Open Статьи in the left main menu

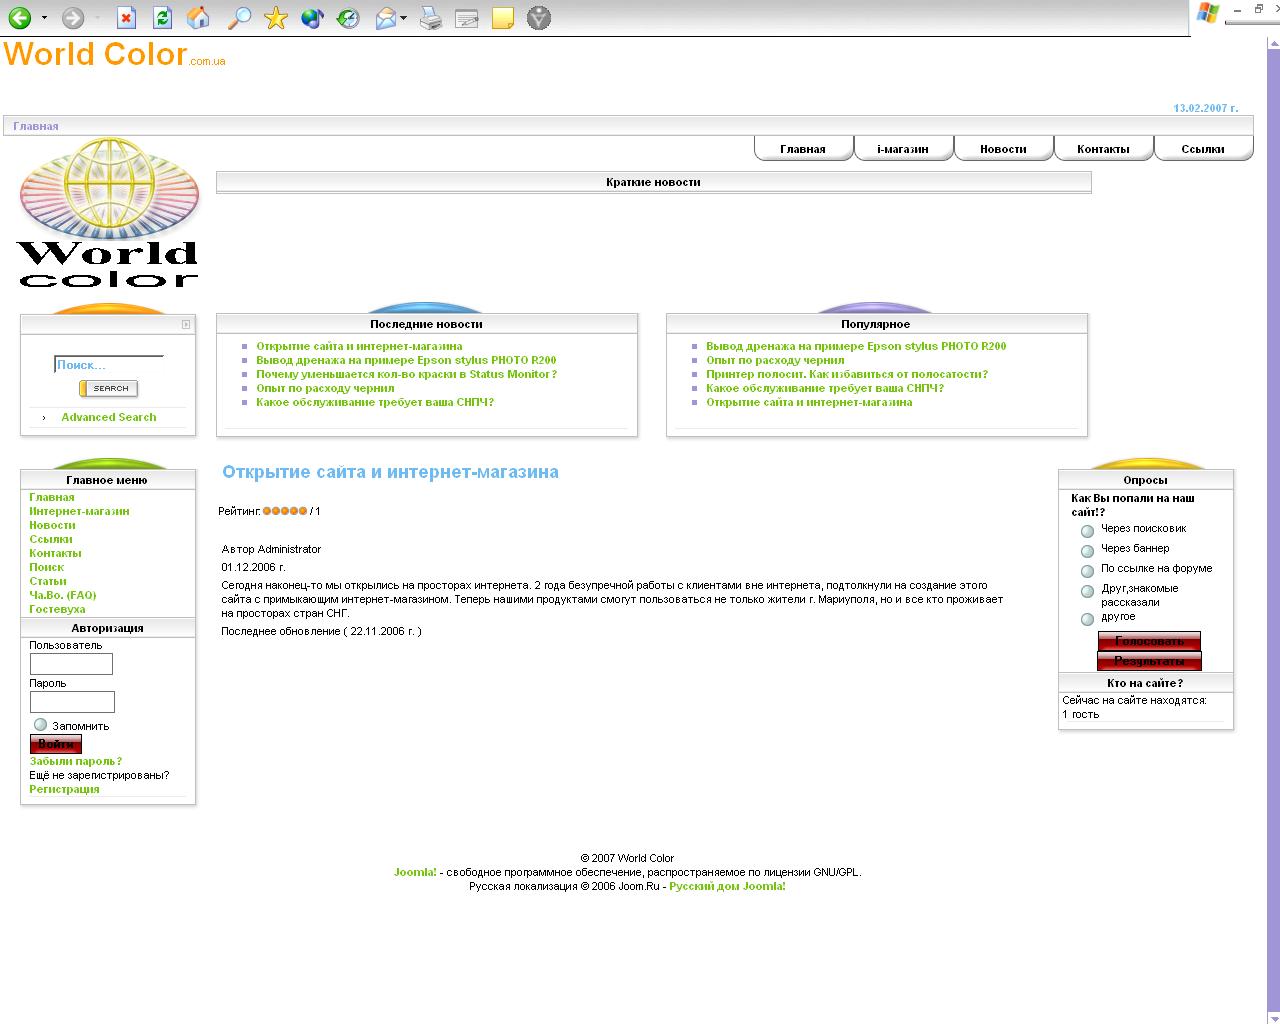(48, 581)
